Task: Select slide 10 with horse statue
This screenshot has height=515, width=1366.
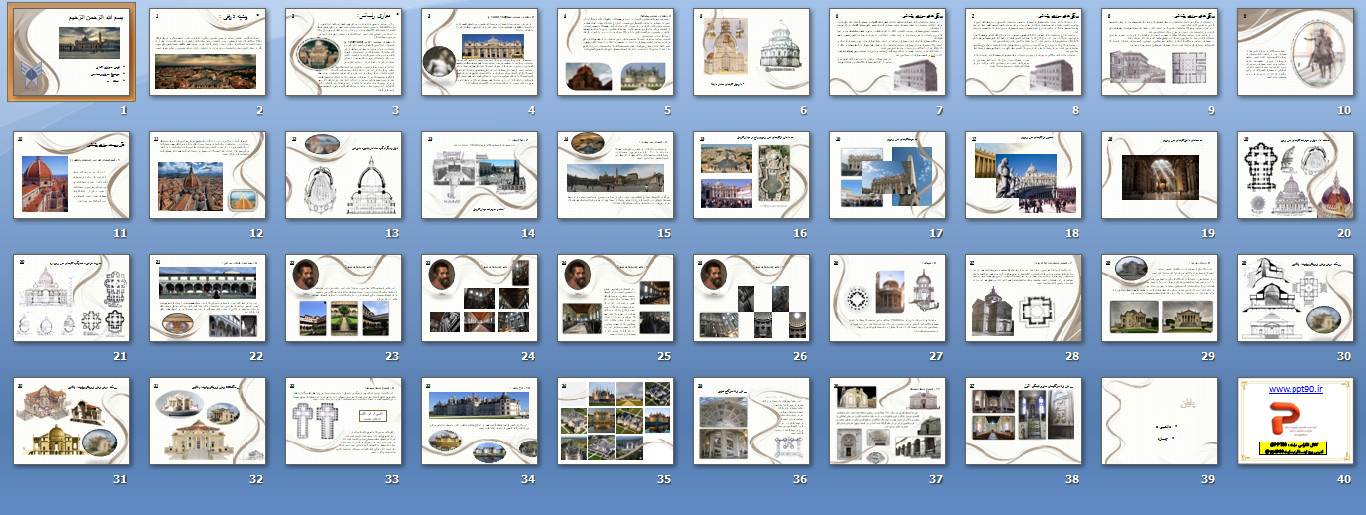Action: click(1295, 53)
